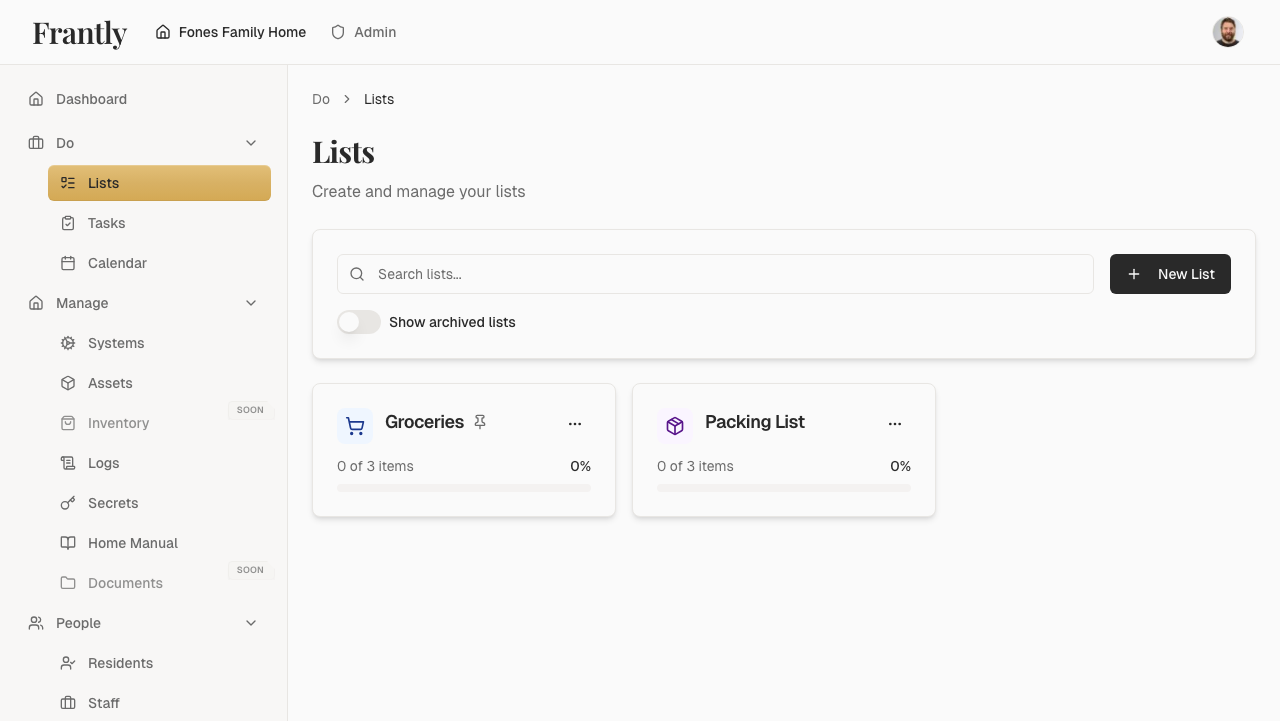Collapse the People section chevron
This screenshot has width=1280, height=721.
coord(251,623)
